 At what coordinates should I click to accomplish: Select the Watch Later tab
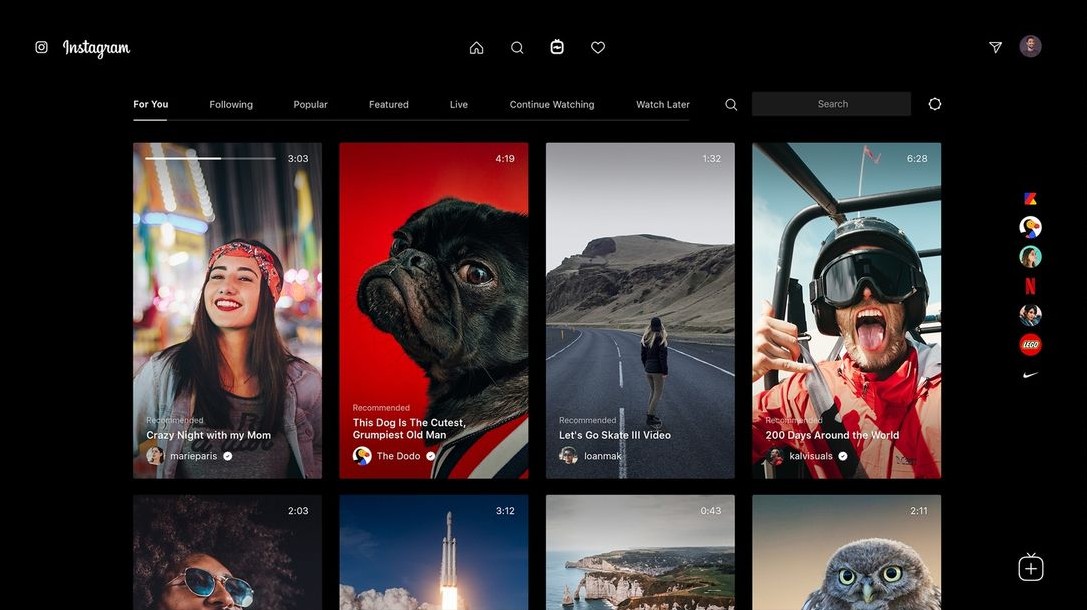[663, 105]
